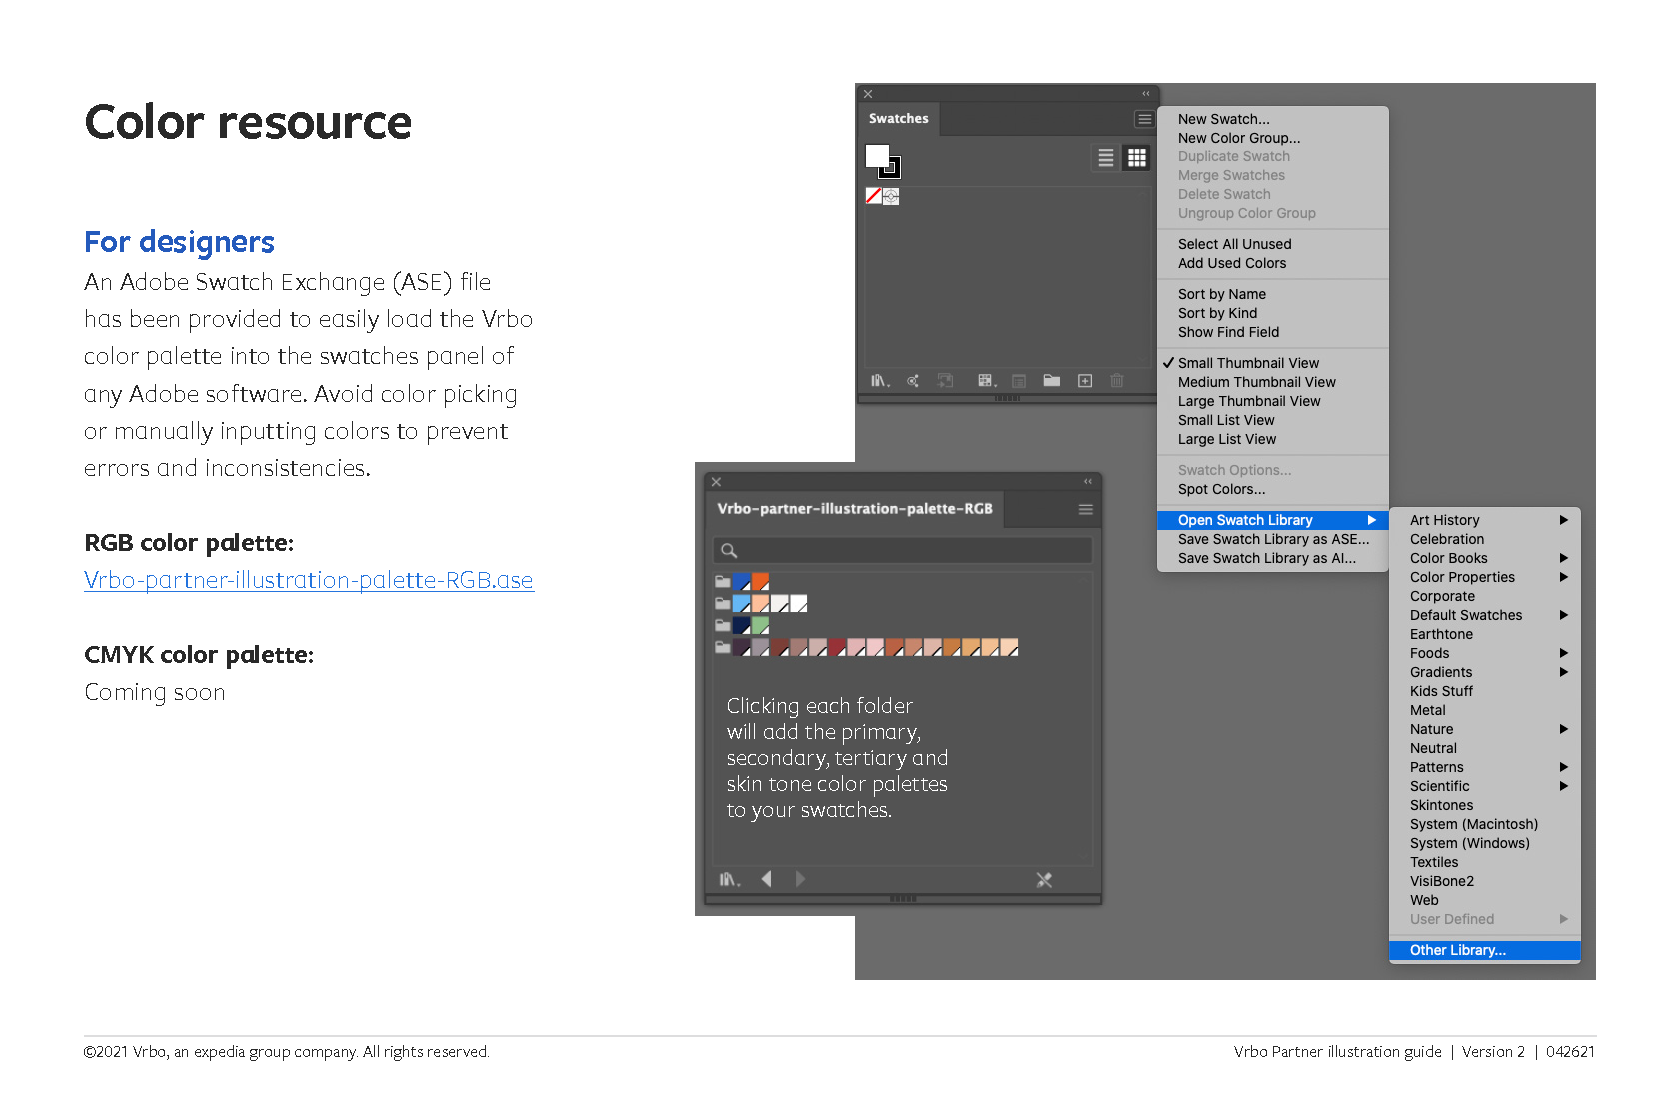The image size is (1680, 1120).
Task: Click the Delete Swatch trash icon
Action: [x=1117, y=381]
